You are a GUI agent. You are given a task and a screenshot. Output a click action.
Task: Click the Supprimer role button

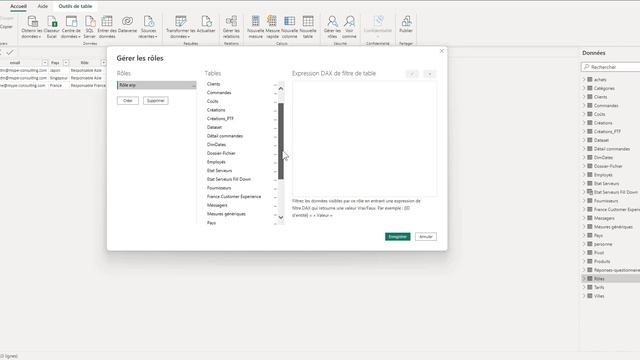pyautogui.click(x=156, y=100)
